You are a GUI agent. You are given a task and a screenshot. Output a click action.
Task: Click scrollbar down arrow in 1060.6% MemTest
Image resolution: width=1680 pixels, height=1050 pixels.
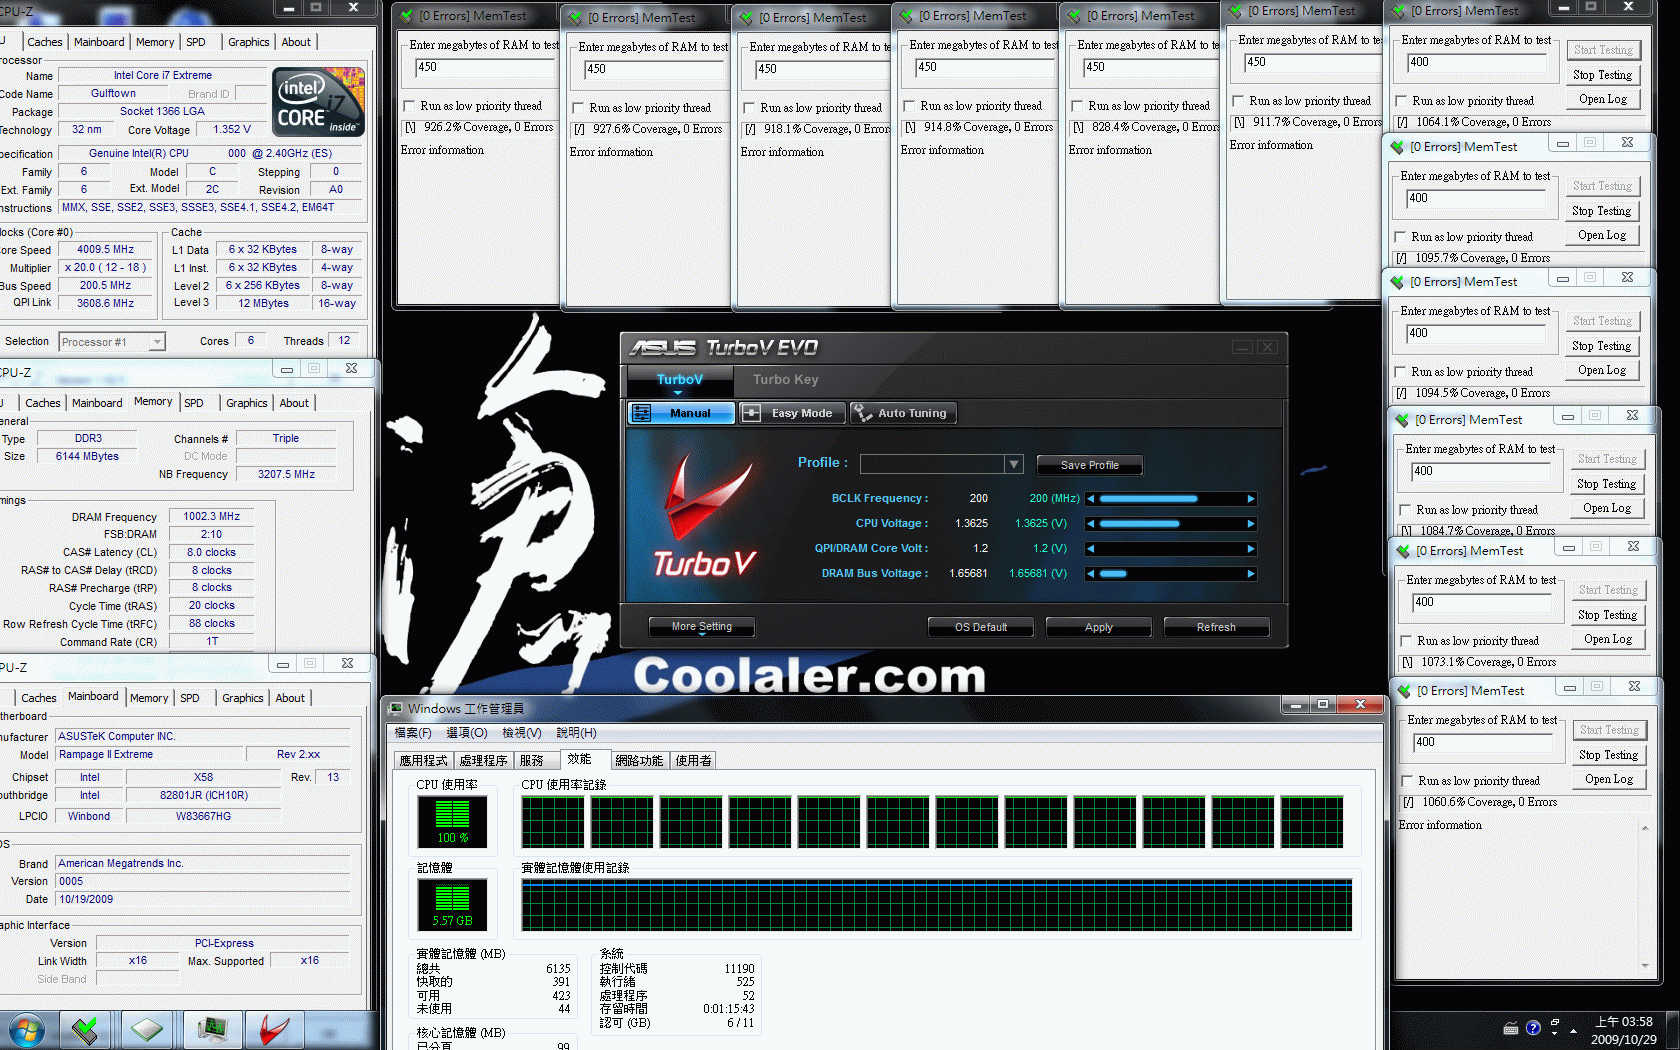tap(1645, 966)
